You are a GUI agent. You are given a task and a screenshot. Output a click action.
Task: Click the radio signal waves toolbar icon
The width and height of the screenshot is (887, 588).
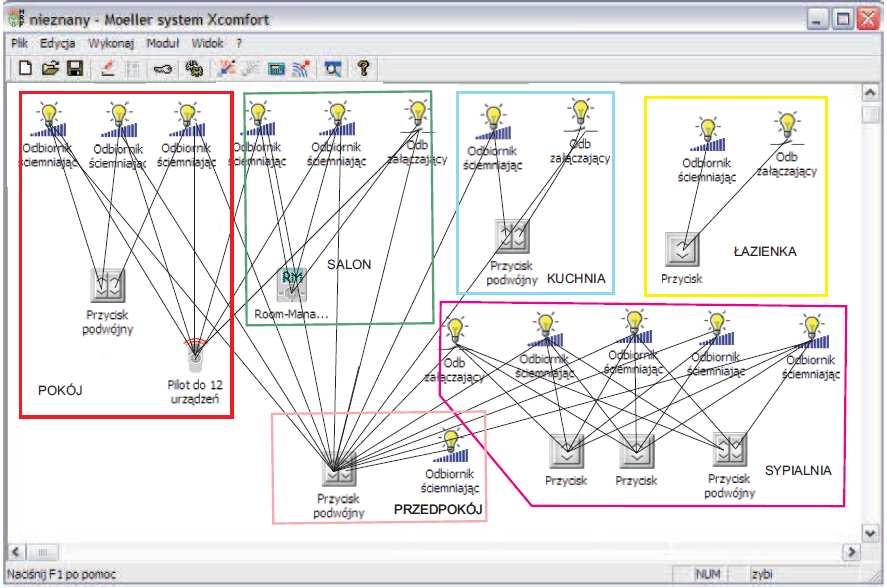302,69
